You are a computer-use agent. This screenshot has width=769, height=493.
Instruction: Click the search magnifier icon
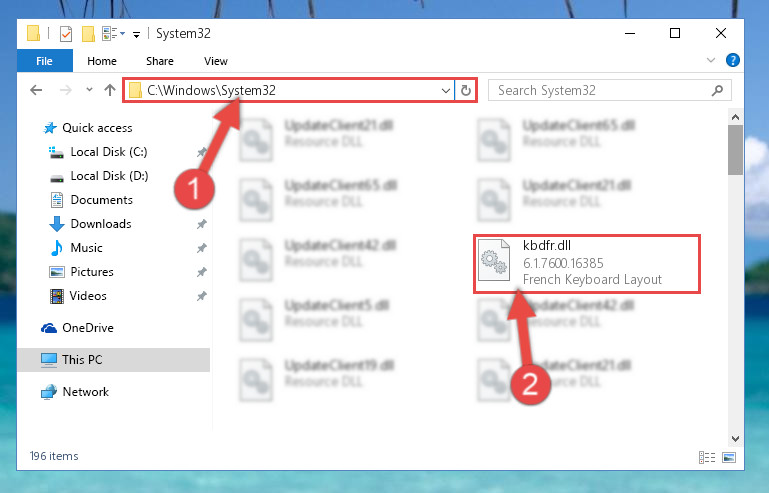tap(717, 90)
